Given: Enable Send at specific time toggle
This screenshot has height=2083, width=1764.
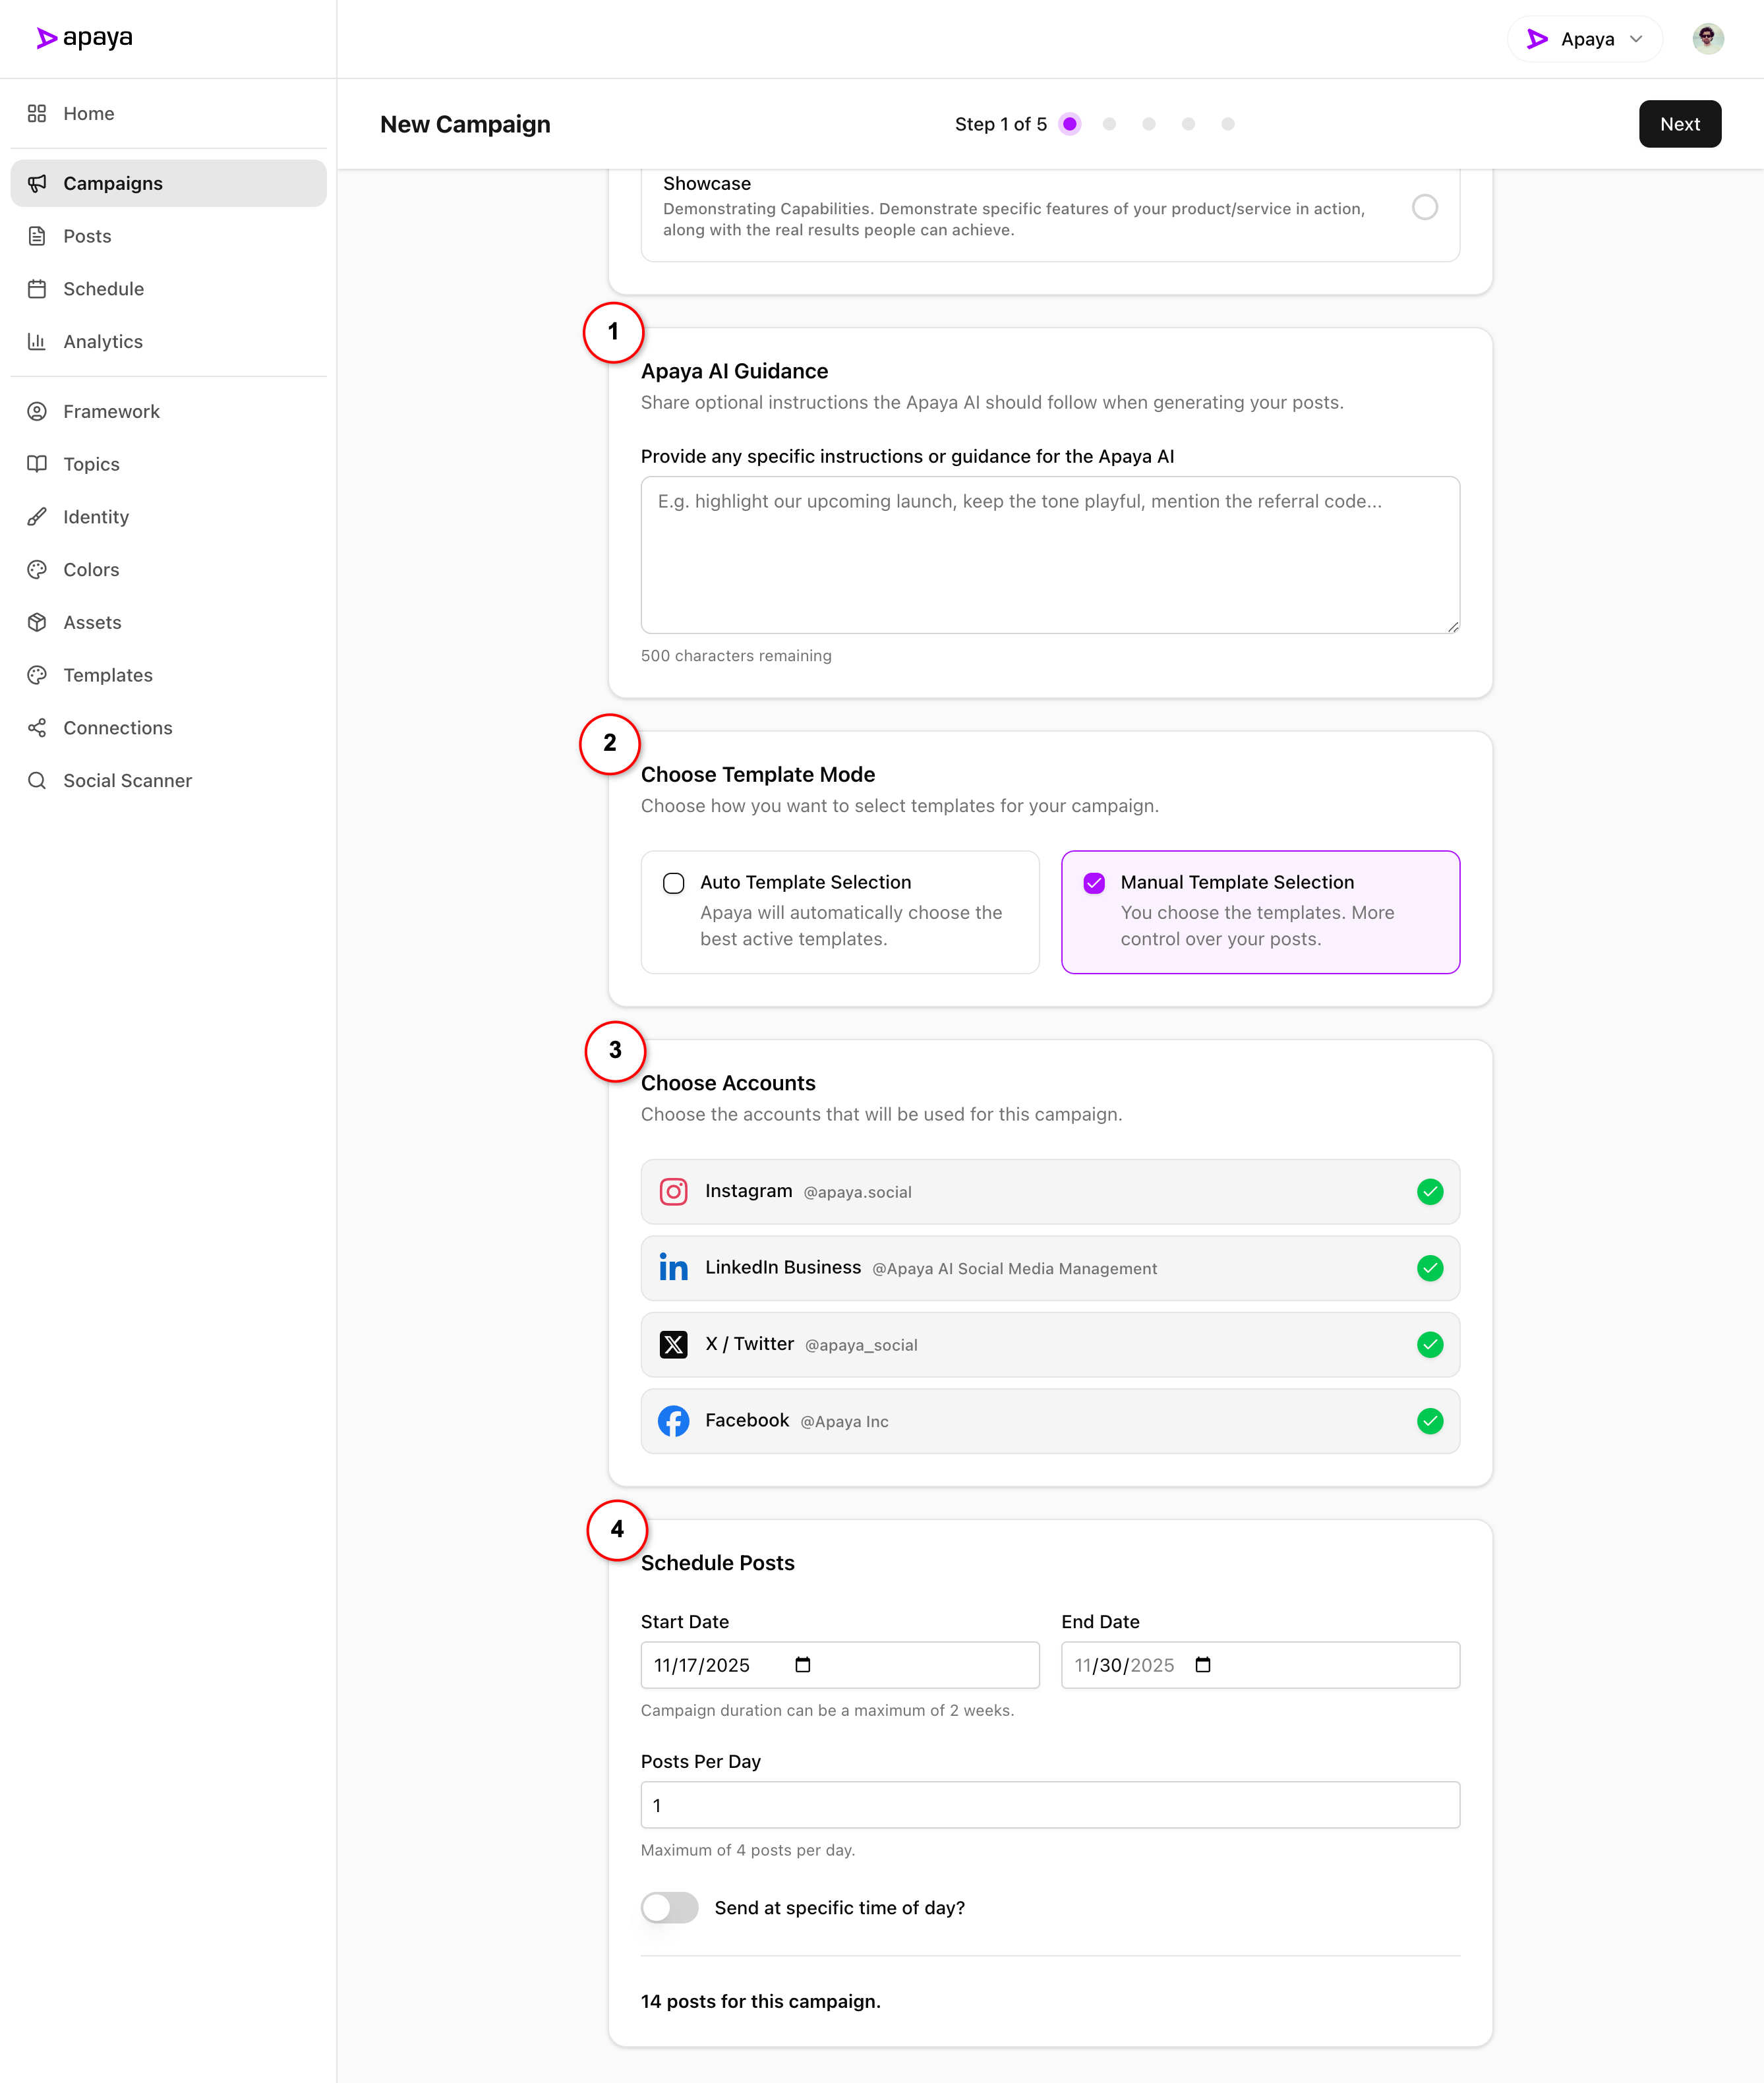Looking at the screenshot, I should click(669, 1907).
